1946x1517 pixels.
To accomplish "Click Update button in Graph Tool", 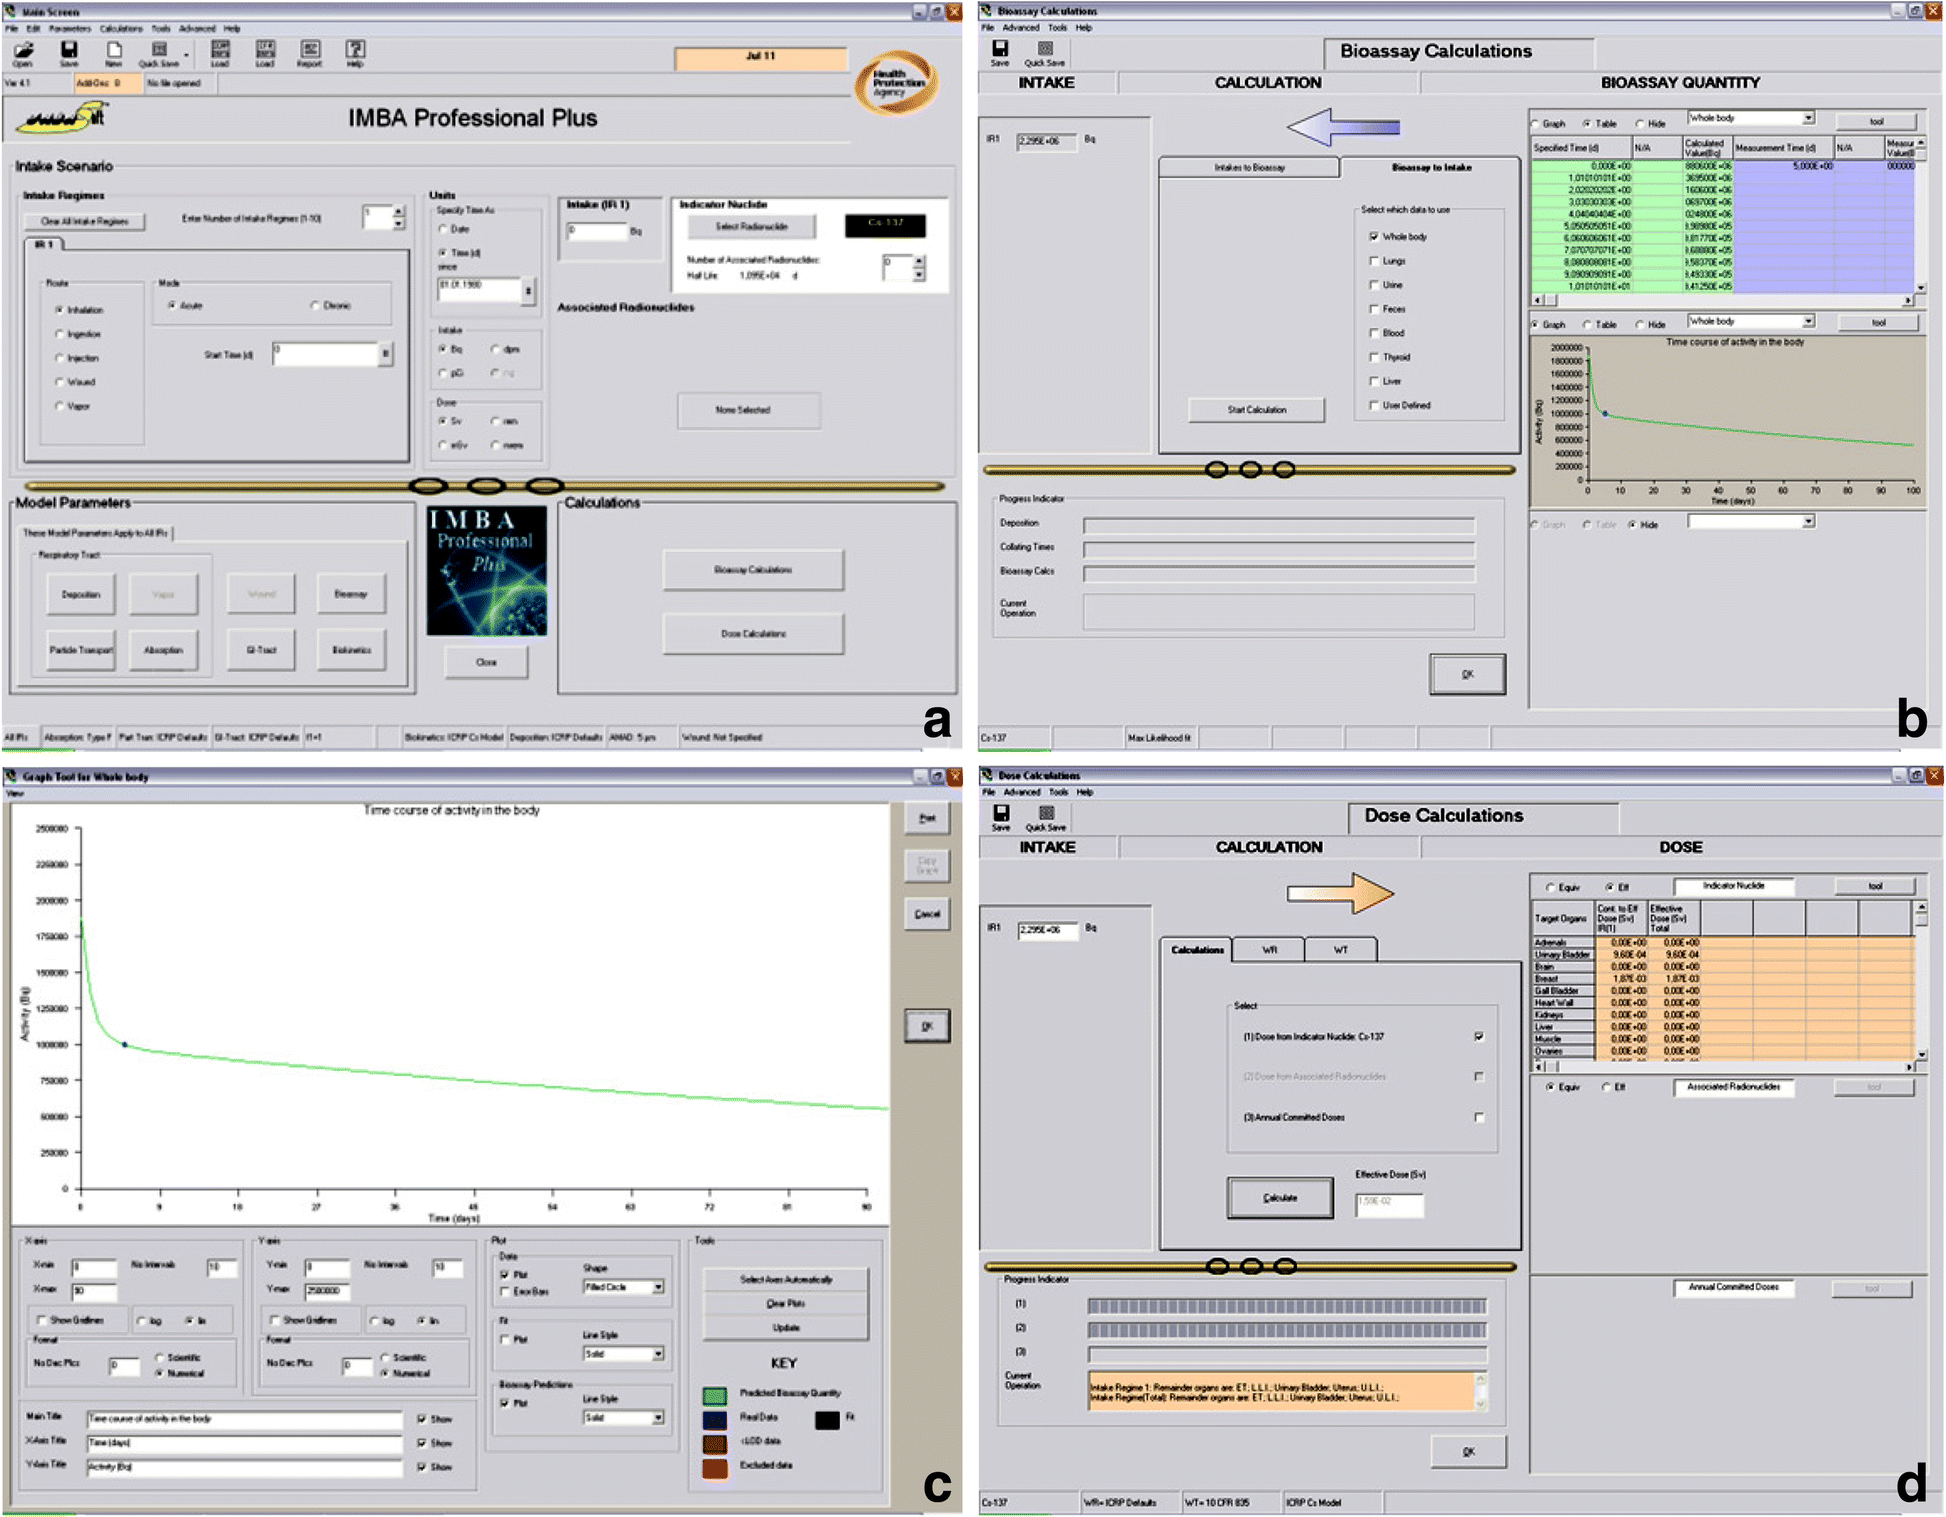I will click(785, 1328).
